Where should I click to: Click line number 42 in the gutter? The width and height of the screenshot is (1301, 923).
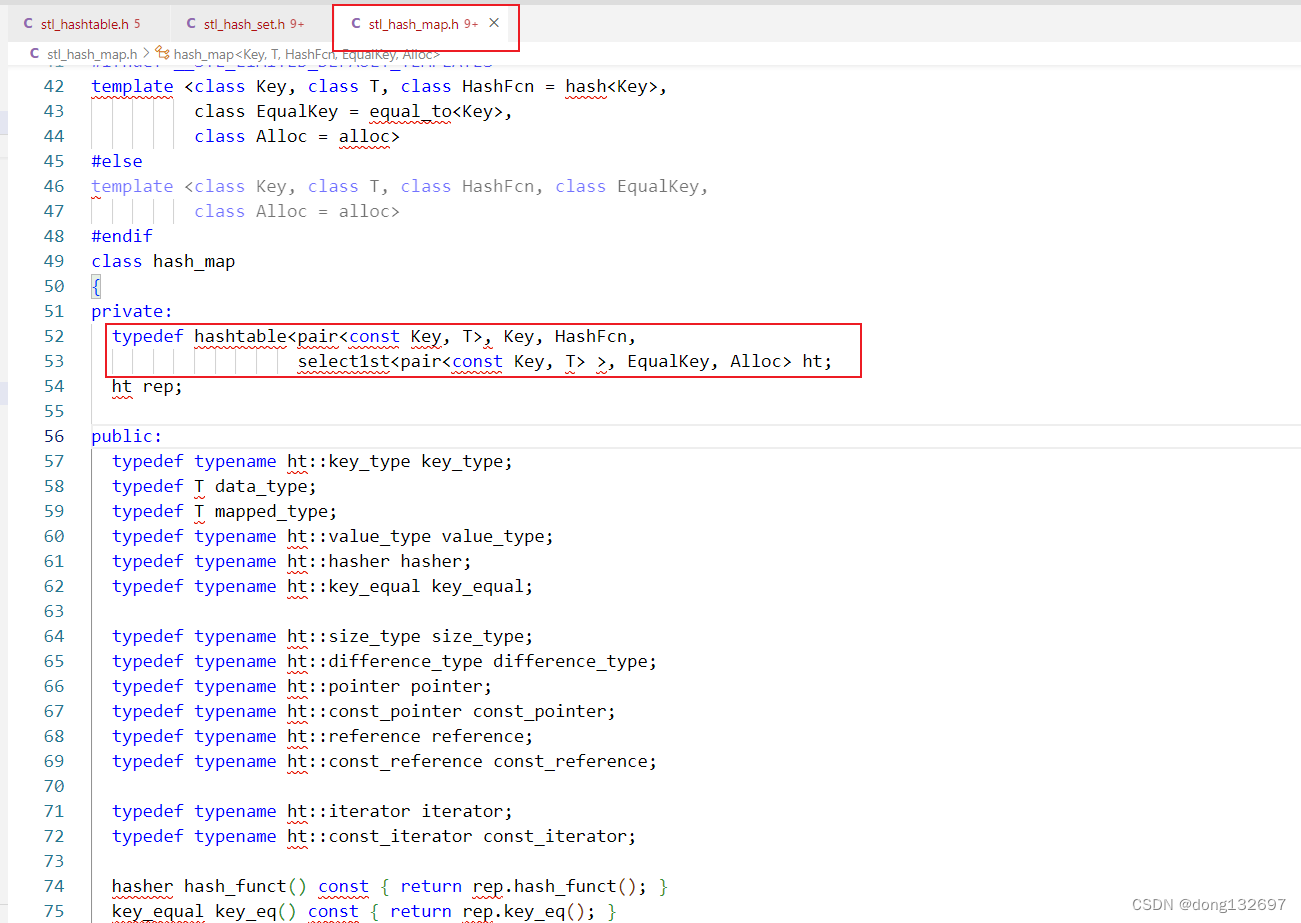54,86
